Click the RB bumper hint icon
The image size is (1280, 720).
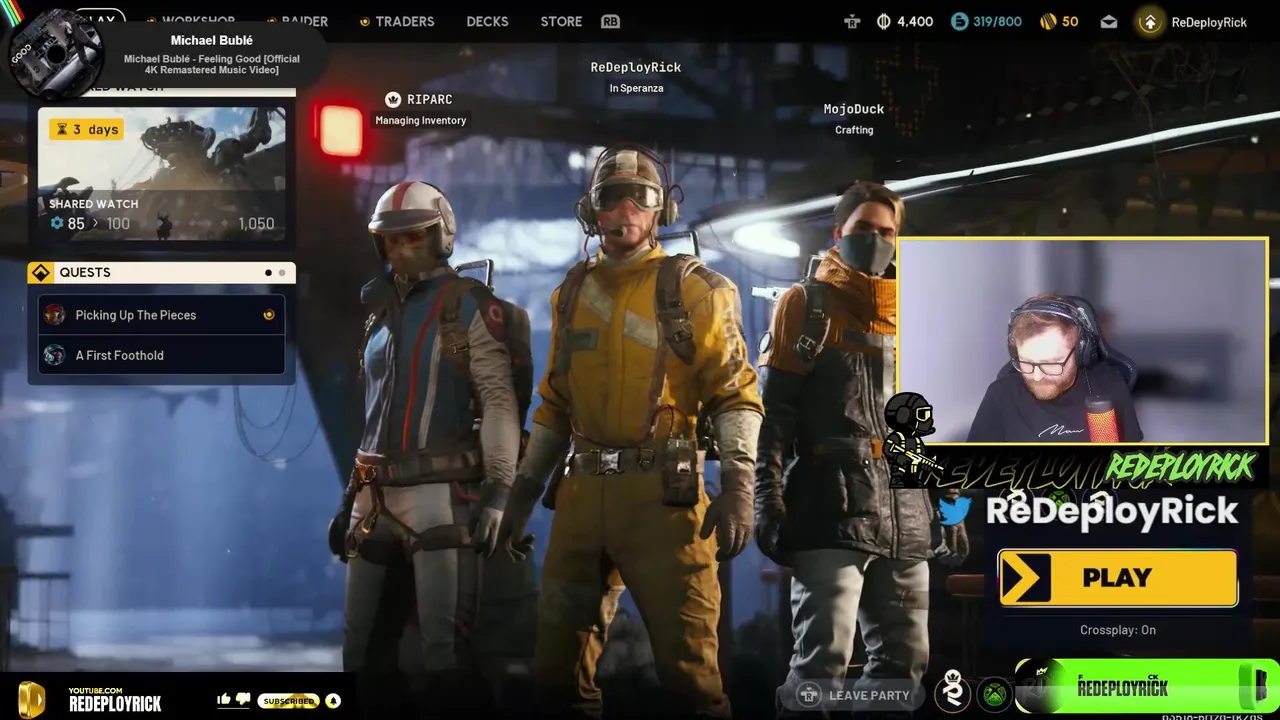tap(610, 21)
